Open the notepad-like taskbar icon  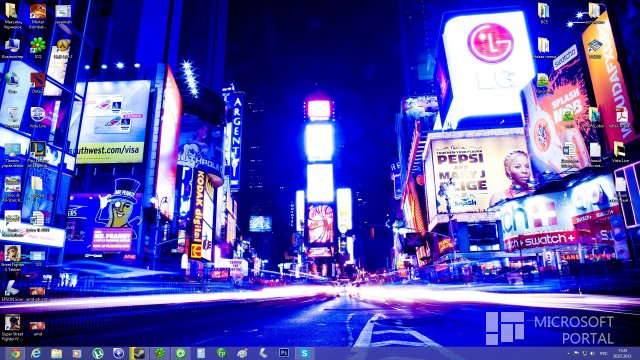click(201, 353)
